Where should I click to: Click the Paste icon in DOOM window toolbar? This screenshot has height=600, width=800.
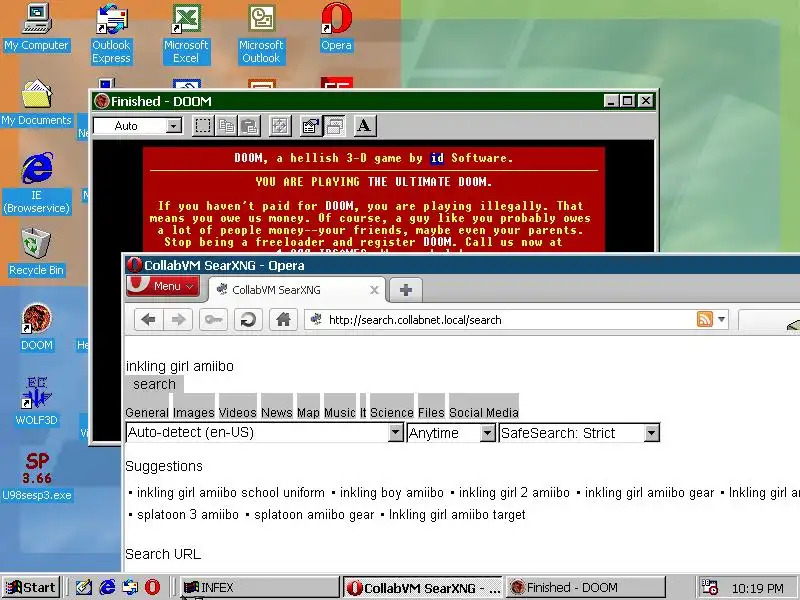tap(249, 126)
